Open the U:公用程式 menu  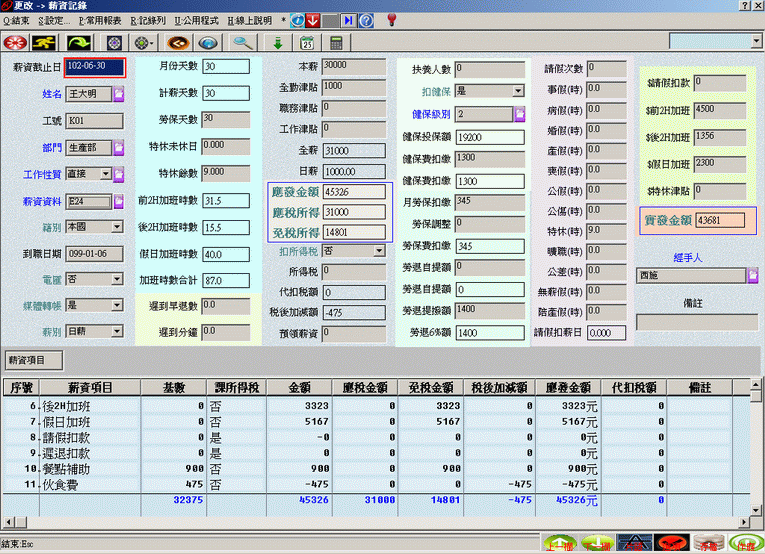(x=197, y=20)
